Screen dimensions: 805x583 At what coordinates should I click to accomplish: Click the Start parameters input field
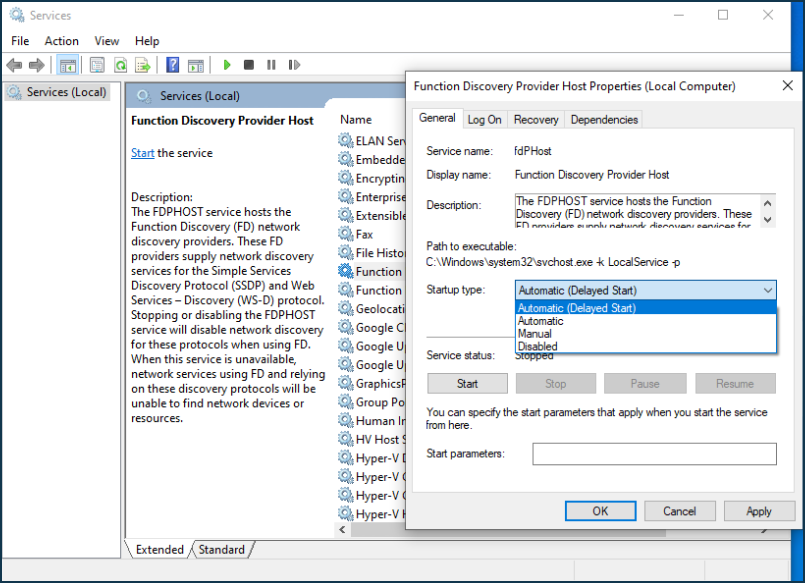pyautogui.click(x=654, y=454)
